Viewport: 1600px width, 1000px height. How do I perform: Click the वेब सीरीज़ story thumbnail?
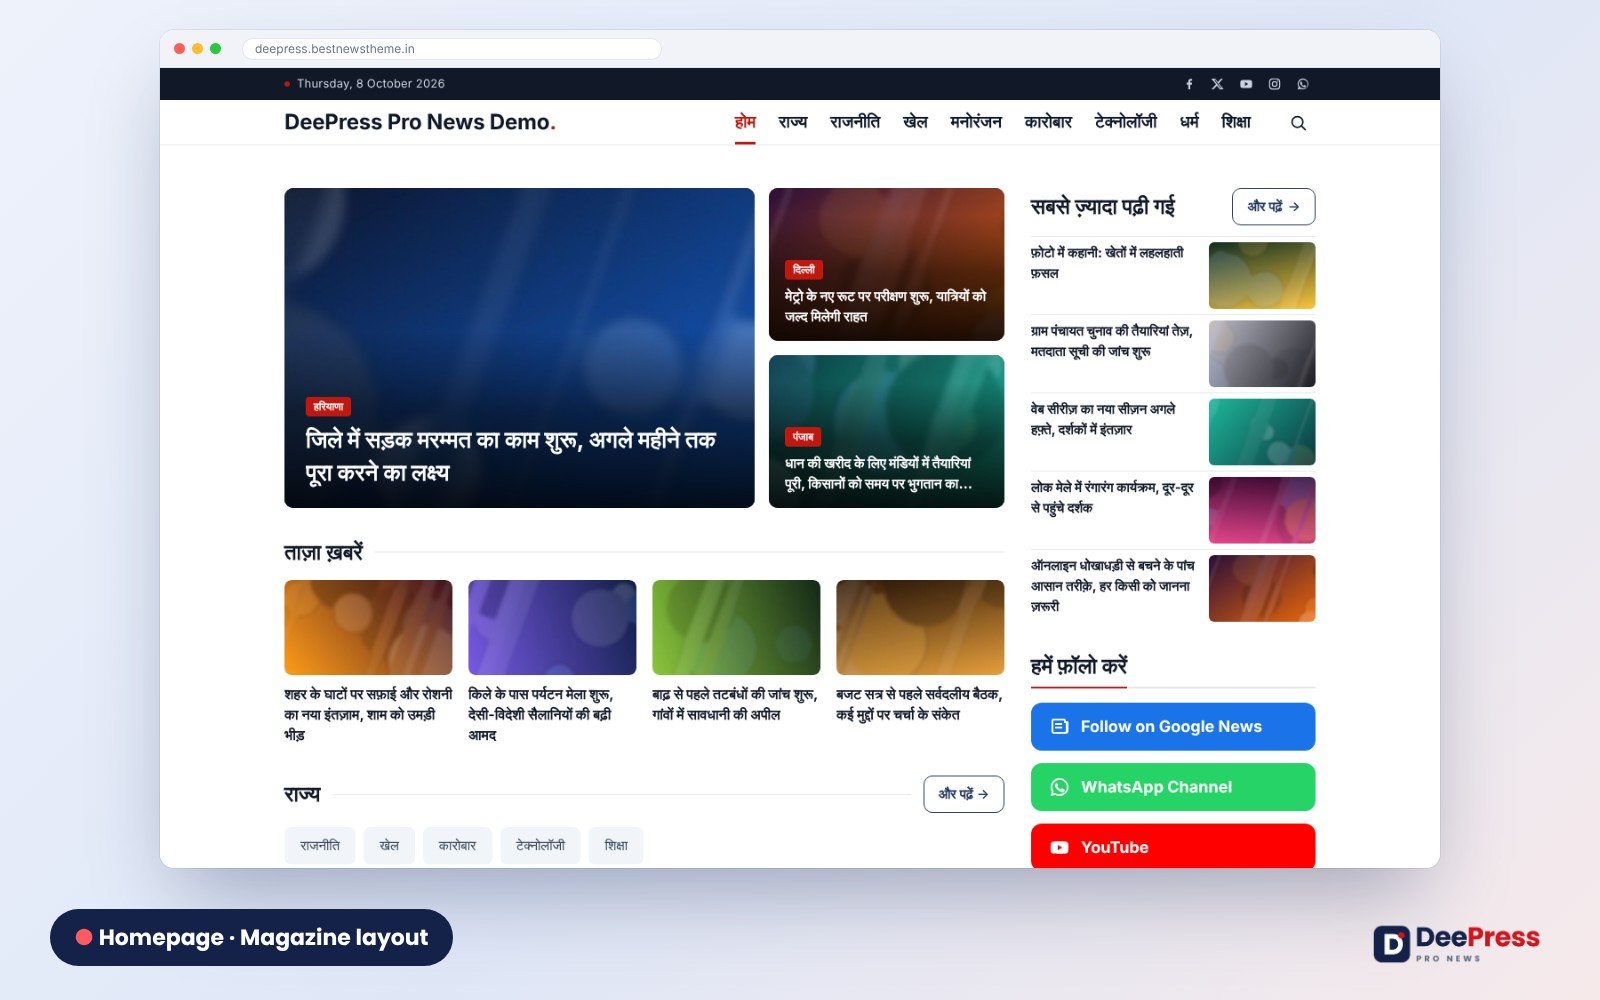point(1262,432)
